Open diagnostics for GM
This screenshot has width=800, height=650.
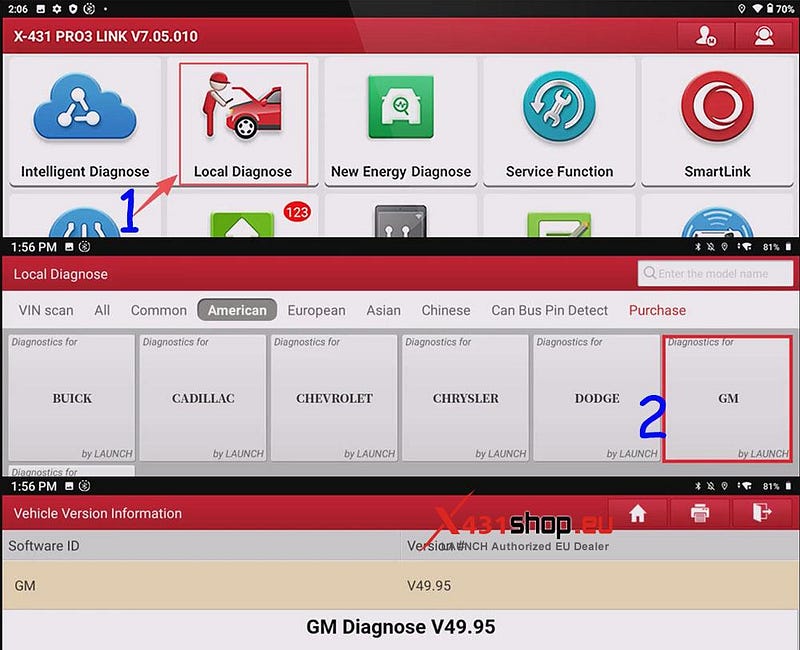coord(728,398)
